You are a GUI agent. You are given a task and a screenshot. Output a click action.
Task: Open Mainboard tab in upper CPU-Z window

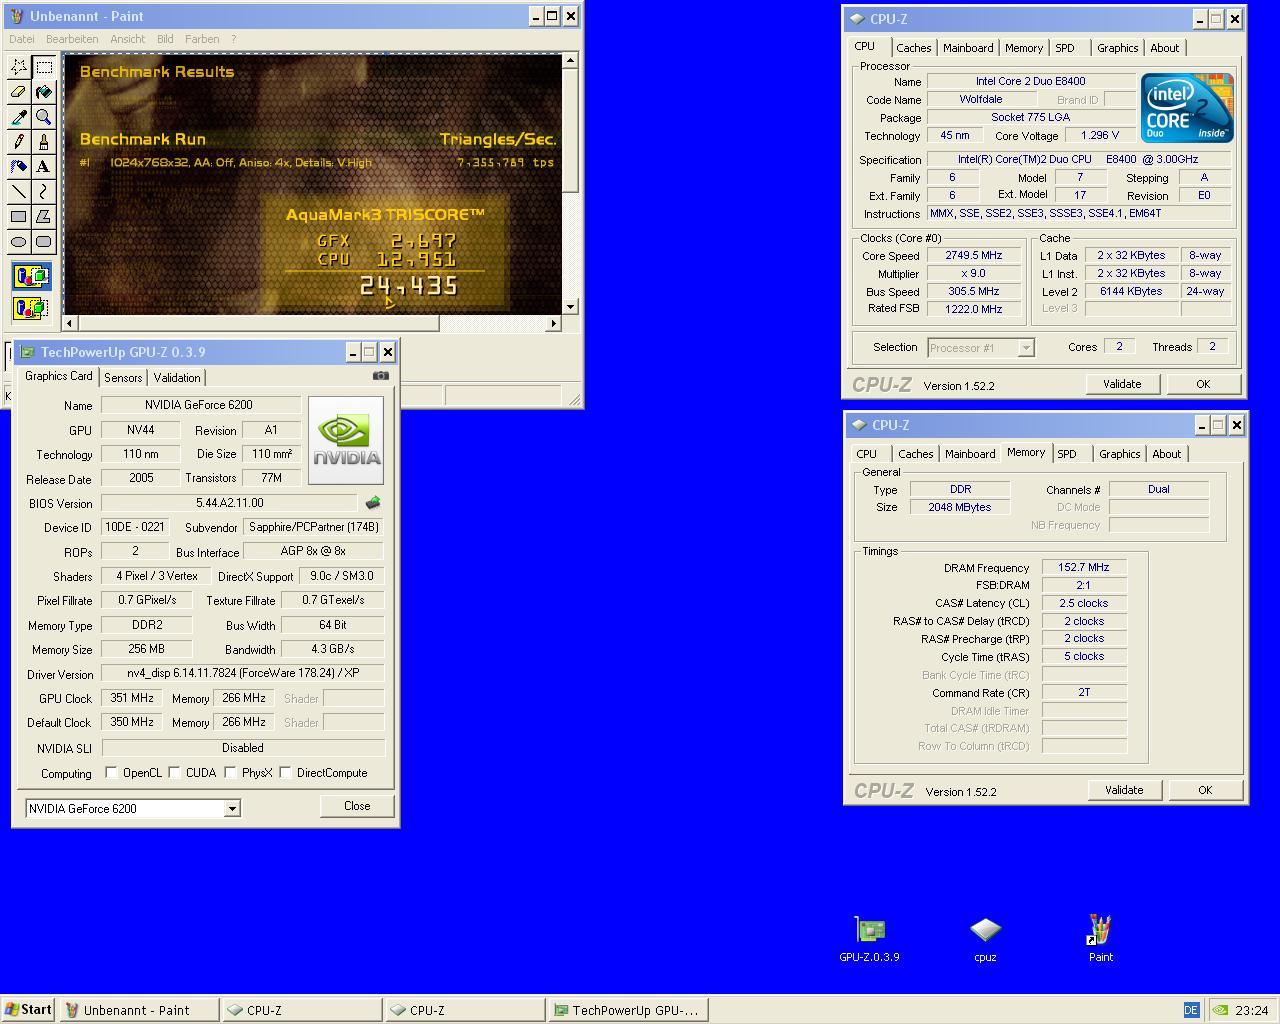tap(968, 48)
